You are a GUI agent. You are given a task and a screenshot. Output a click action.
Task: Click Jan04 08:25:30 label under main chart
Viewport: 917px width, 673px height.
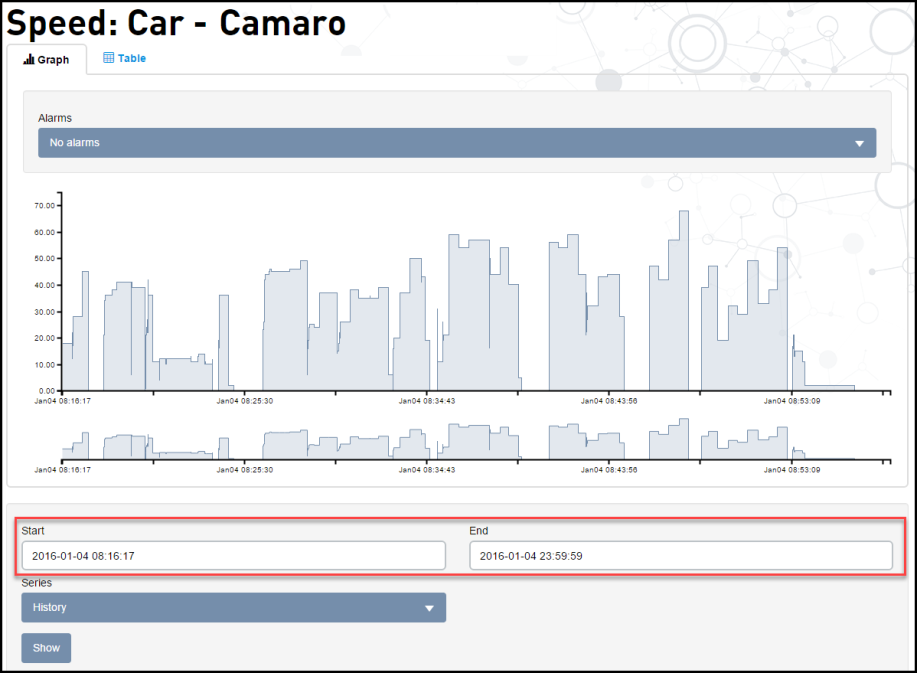244,401
